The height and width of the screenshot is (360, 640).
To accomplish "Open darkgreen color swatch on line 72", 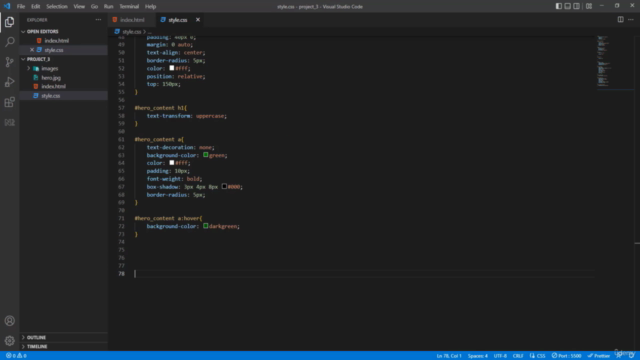I will coord(206,226).
